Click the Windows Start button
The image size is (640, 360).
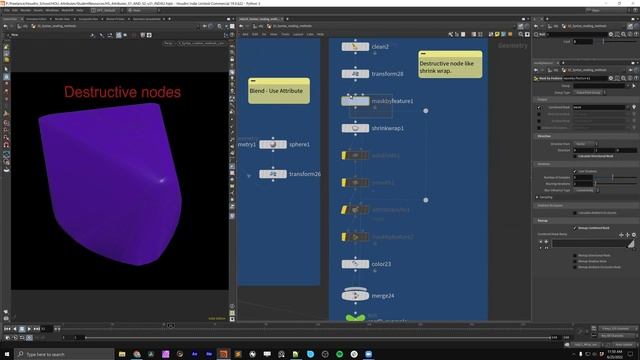7,354
